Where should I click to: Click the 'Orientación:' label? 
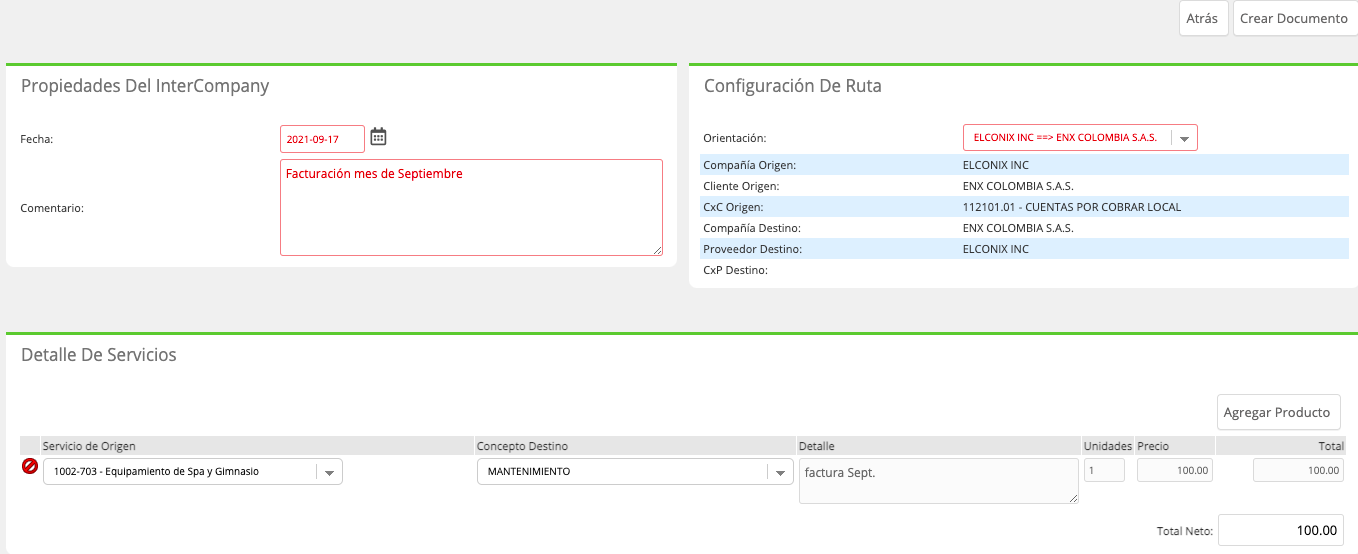pos(734,138)
